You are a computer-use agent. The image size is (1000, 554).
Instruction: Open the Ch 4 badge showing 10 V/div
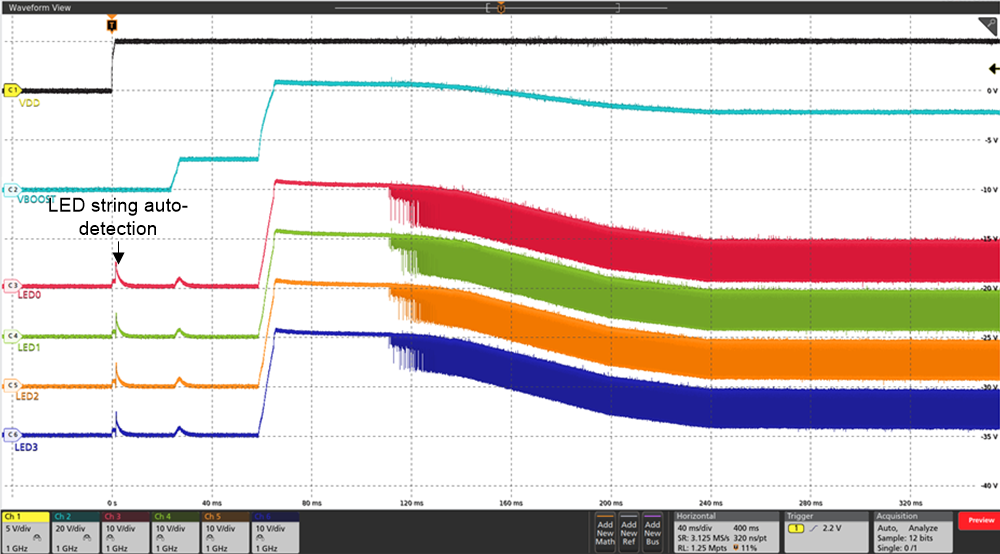[x=176, y=528]
